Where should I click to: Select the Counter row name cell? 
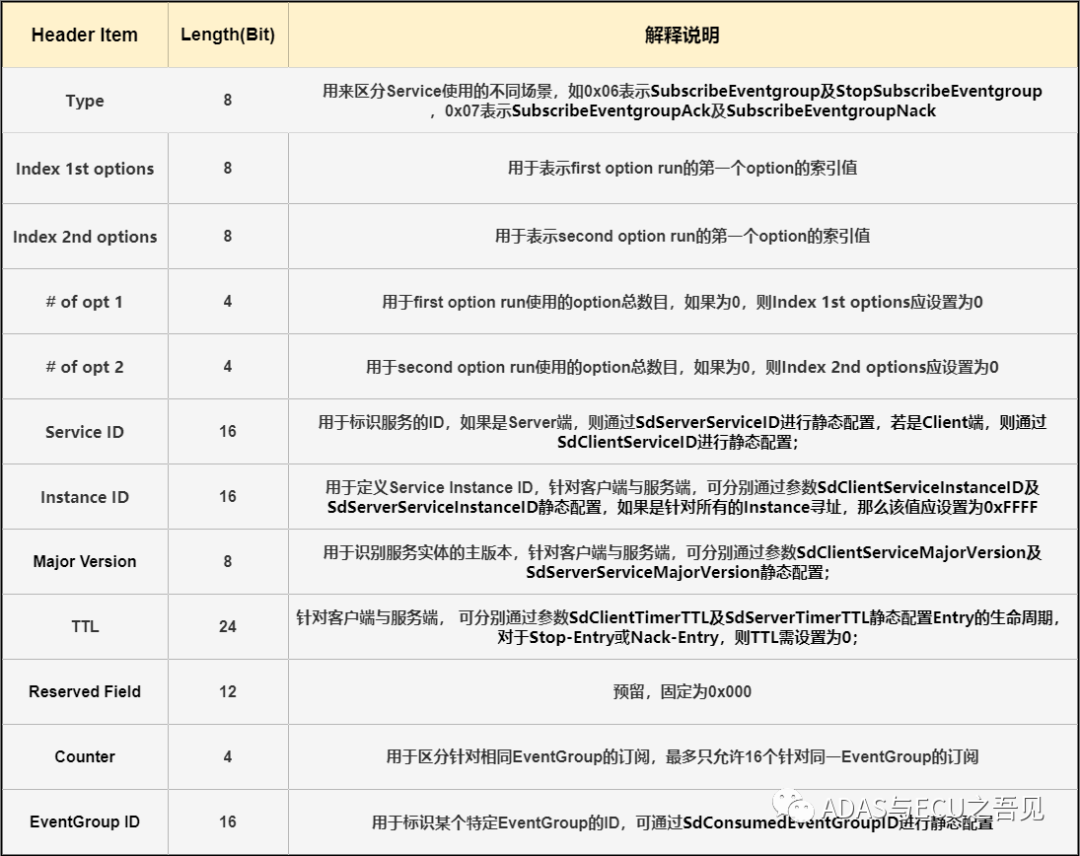[84, 757]
